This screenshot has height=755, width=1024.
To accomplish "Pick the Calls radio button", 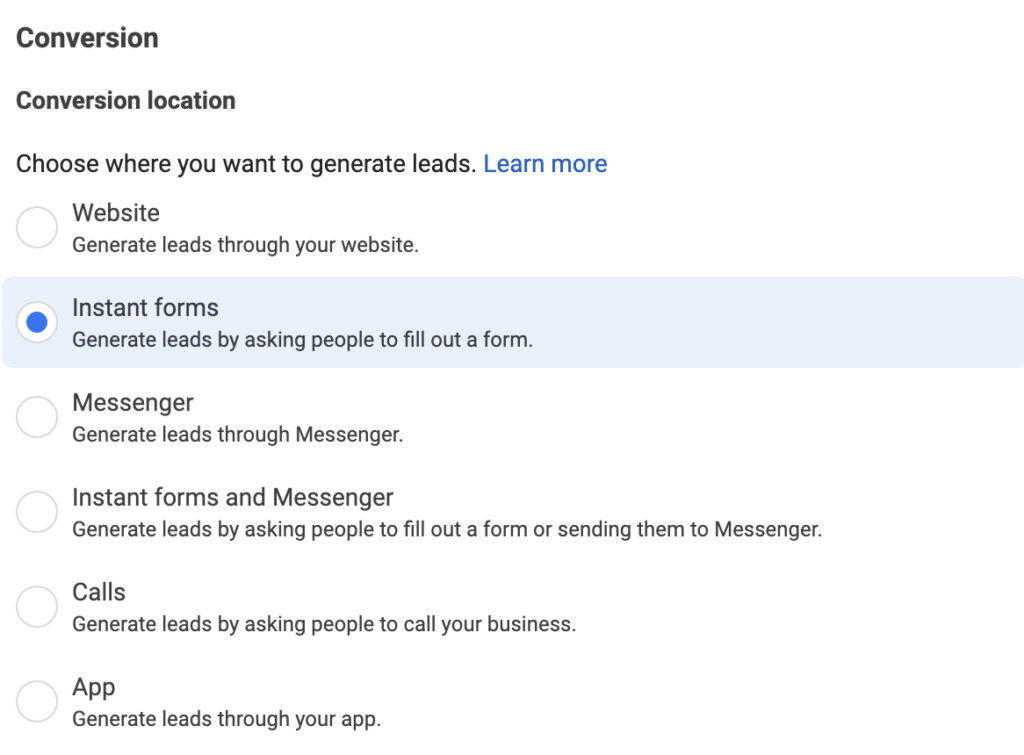I will pyautogui.click(x=37, y=606).
